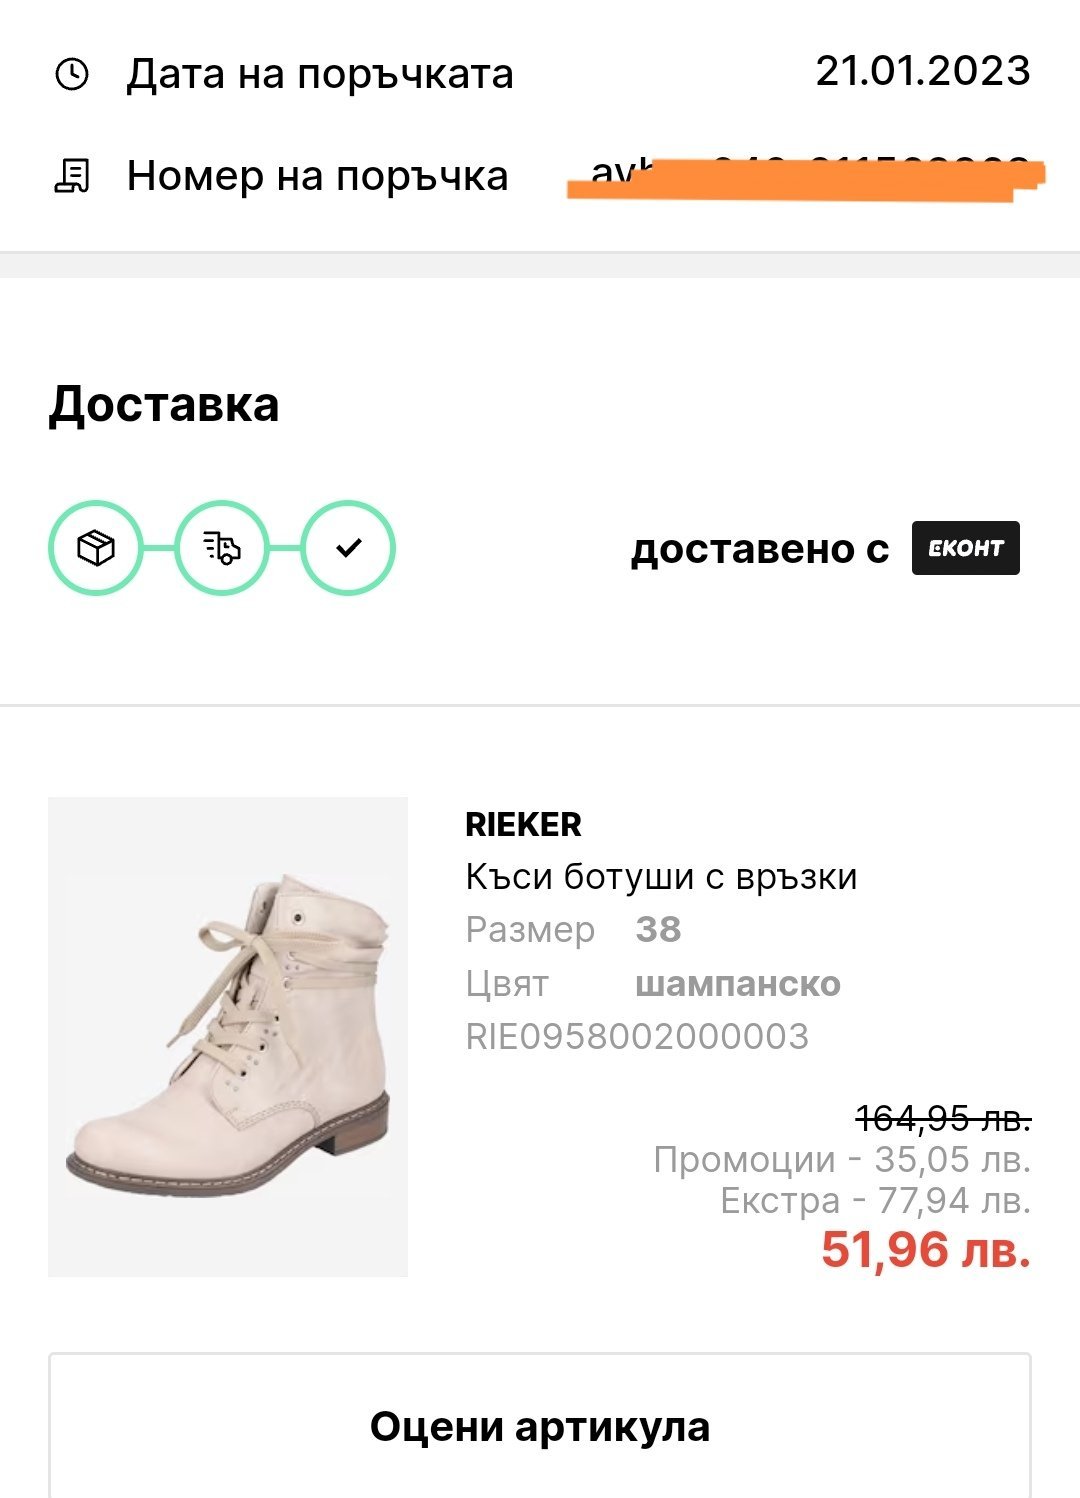The image size is (1080, 1498).
Task: Select the order date 21.01.2023
Action: coord(922,71)
